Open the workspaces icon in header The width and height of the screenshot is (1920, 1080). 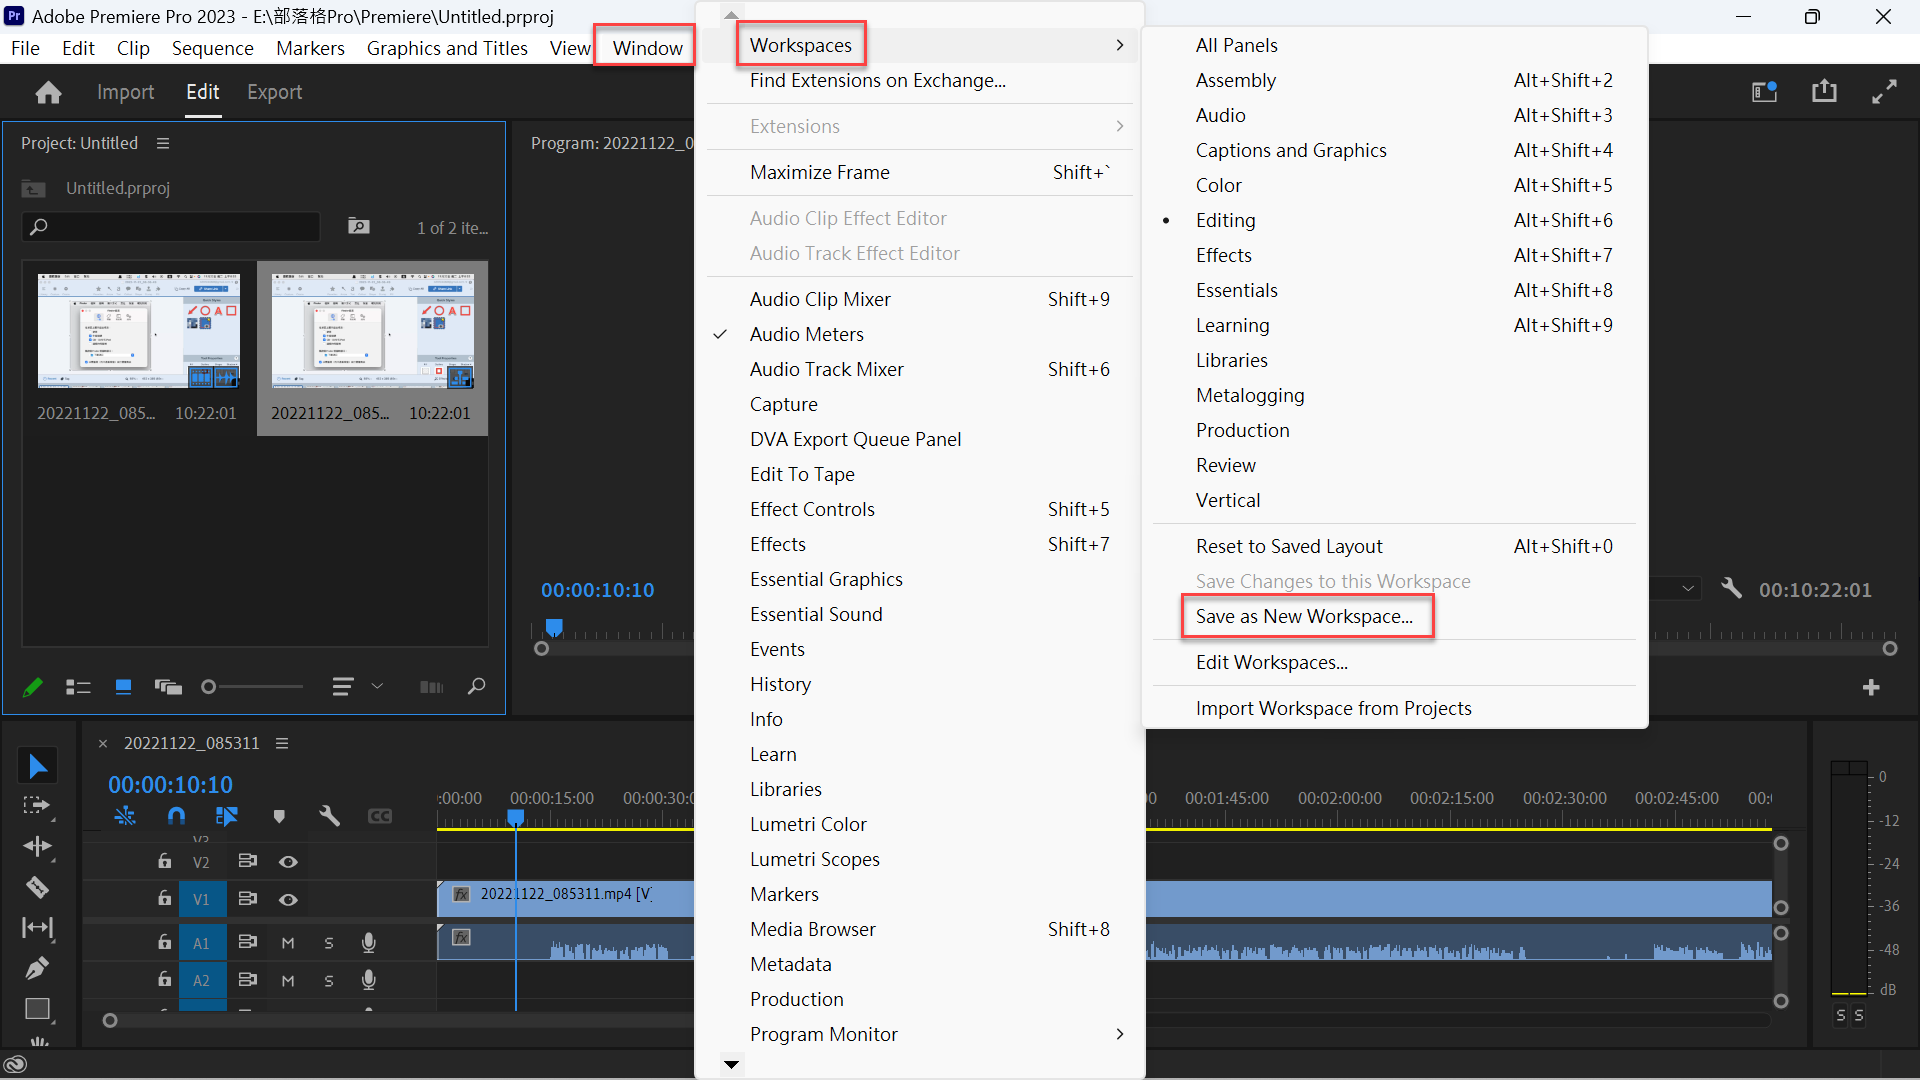pos(1764,92)
